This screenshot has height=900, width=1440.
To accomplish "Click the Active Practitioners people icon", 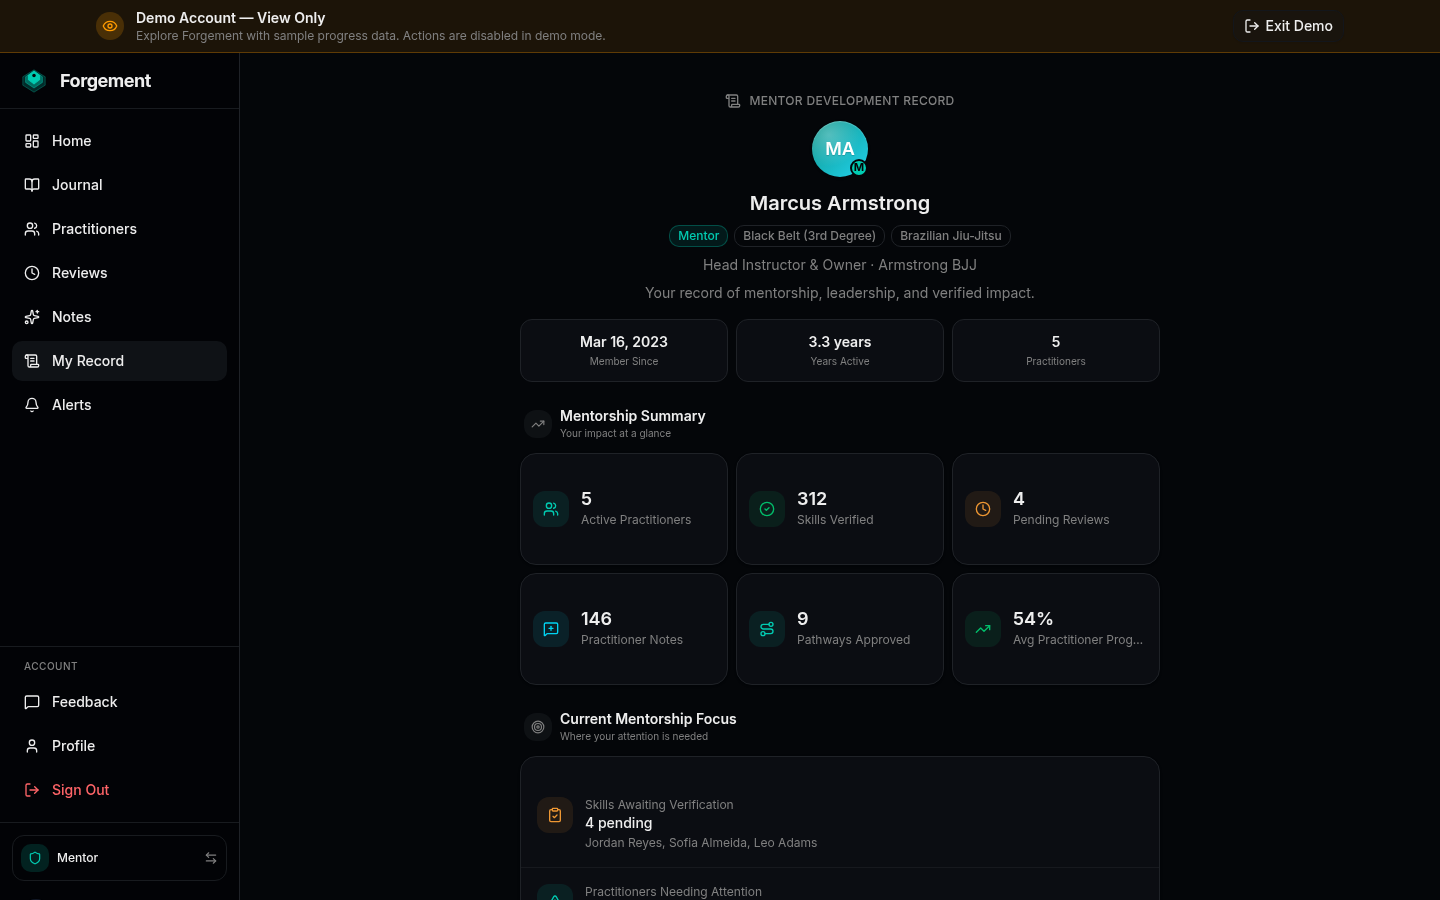I will (551, 509).
